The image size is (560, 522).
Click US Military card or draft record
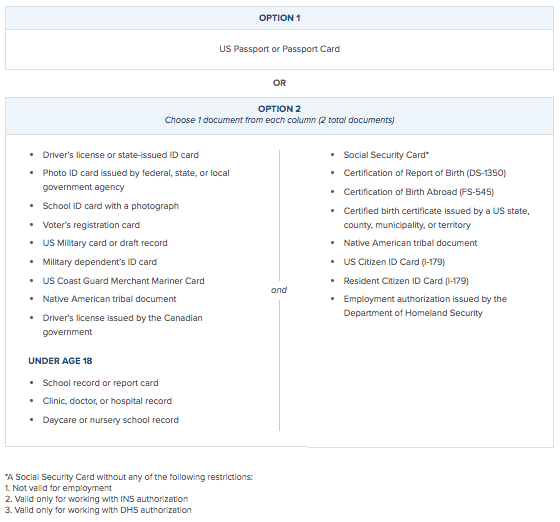click(105, 243)
